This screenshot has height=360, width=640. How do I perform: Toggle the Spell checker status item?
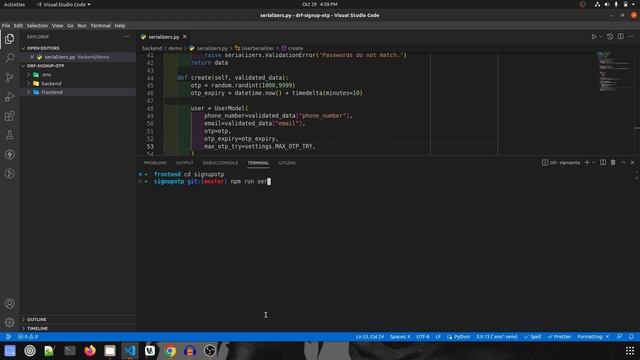click(533, 337)
